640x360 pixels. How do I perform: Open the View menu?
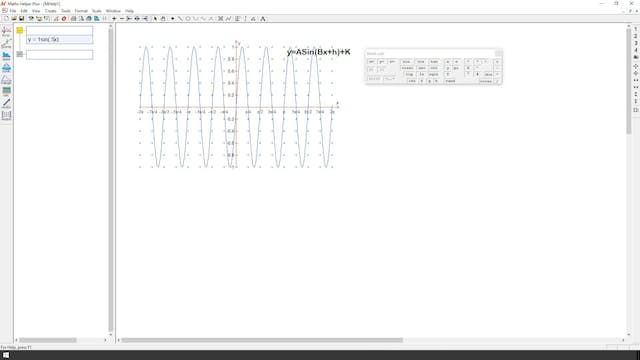(36, 11)
